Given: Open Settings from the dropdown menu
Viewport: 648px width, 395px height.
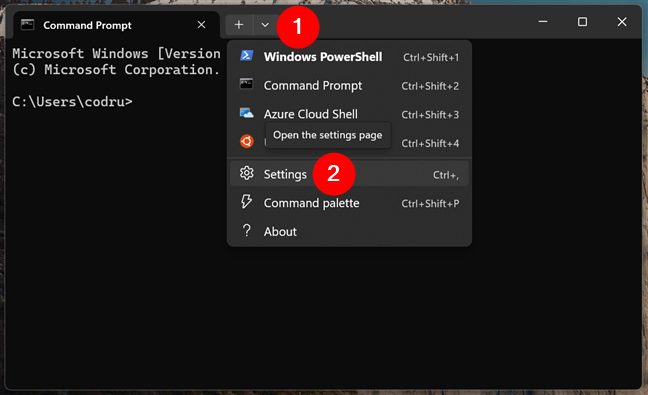Looking at the screenshot, I should tap(349, 174).
